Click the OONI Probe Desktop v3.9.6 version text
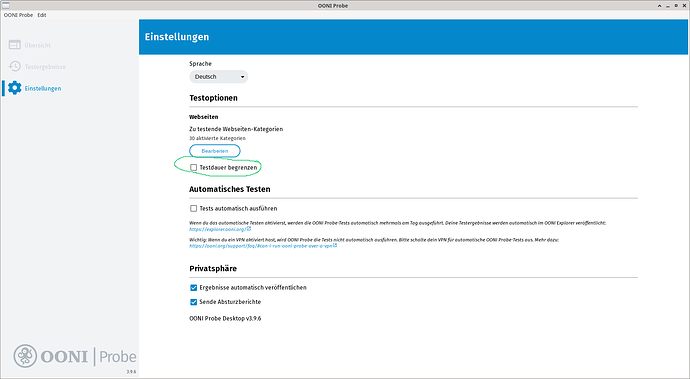The height and width of the screenshot is (379, 690). pos(225,318)
